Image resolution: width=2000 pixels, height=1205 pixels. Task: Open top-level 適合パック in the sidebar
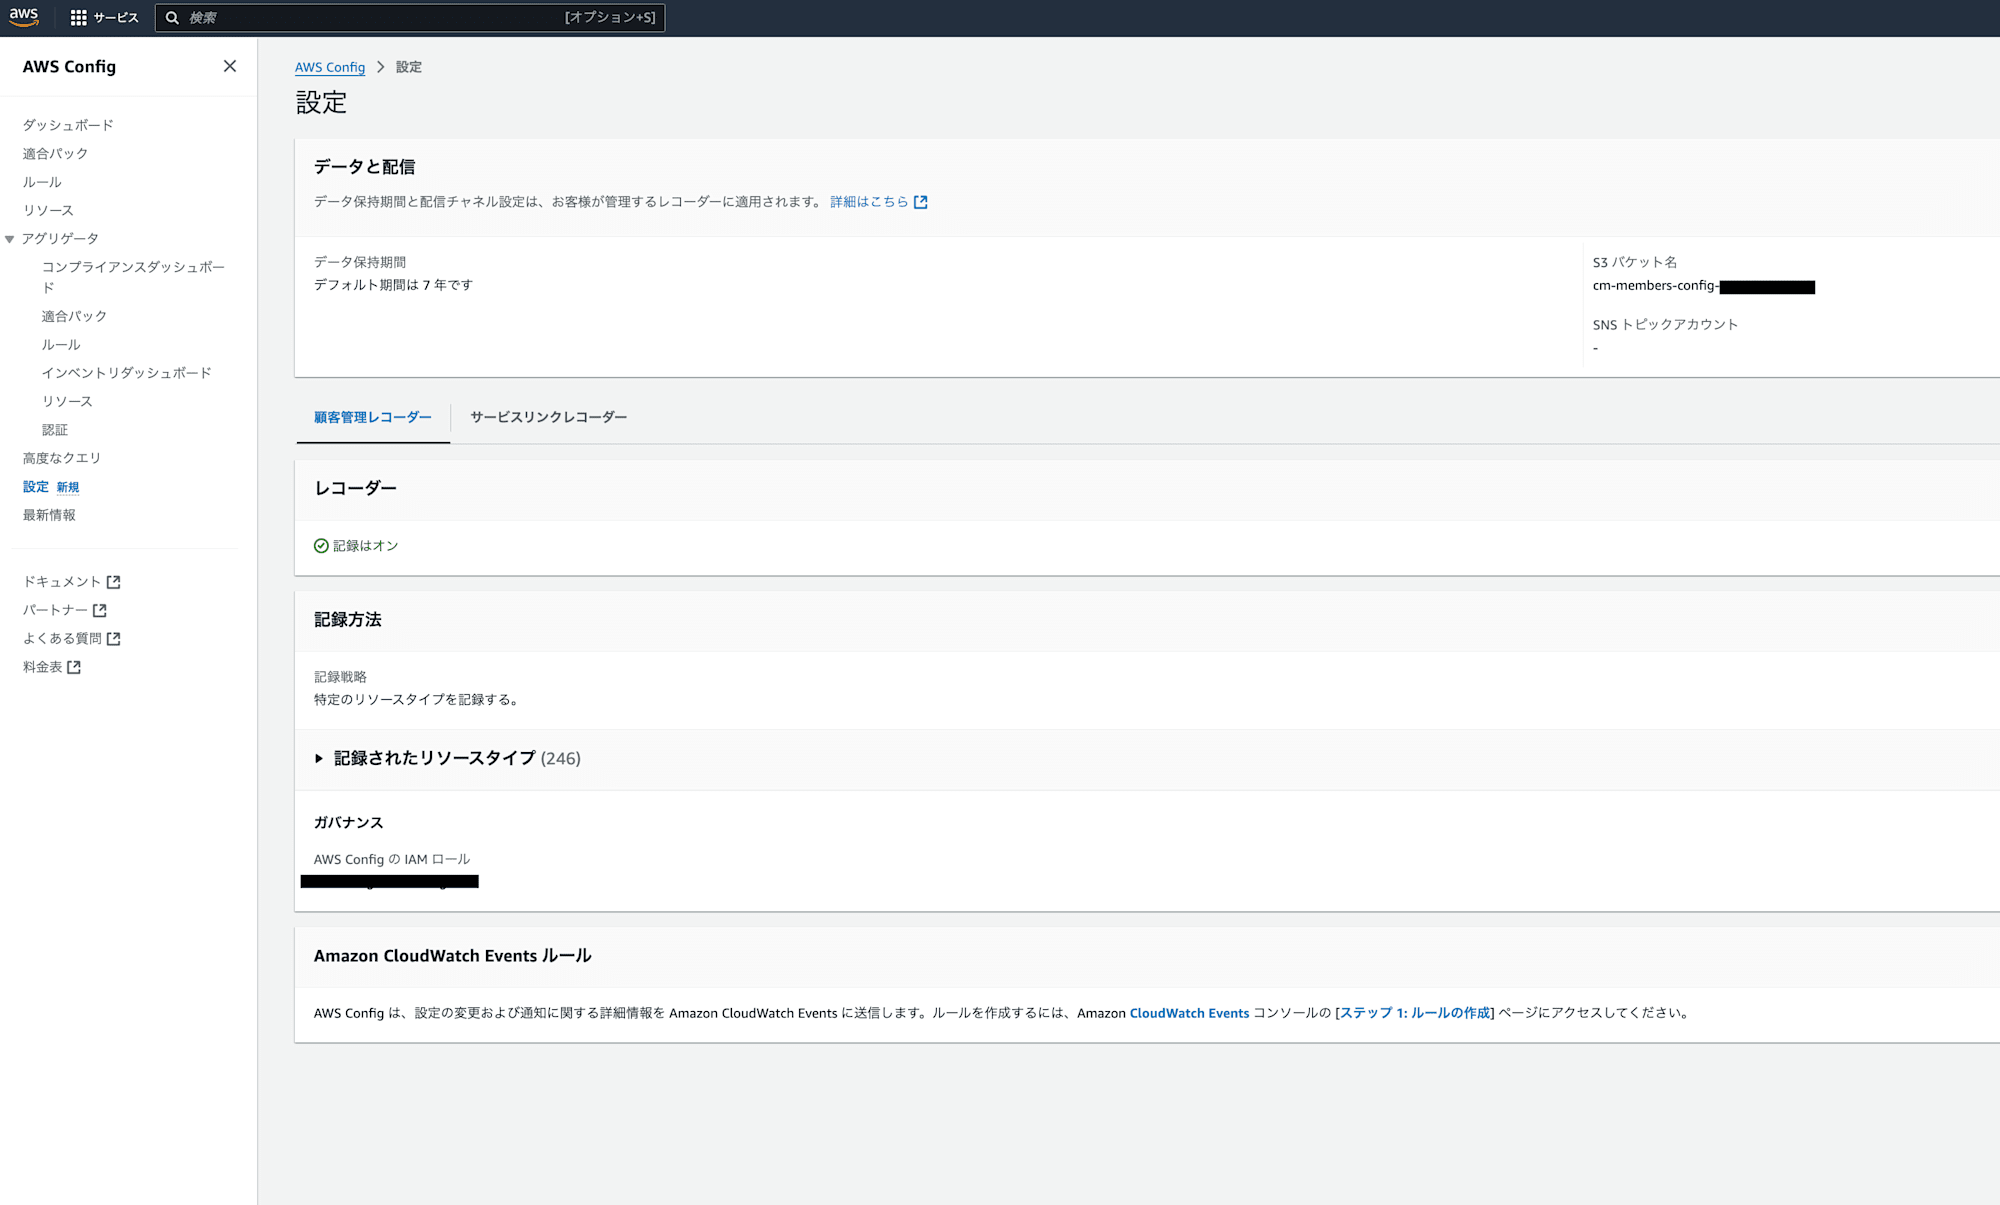[55, 154]
